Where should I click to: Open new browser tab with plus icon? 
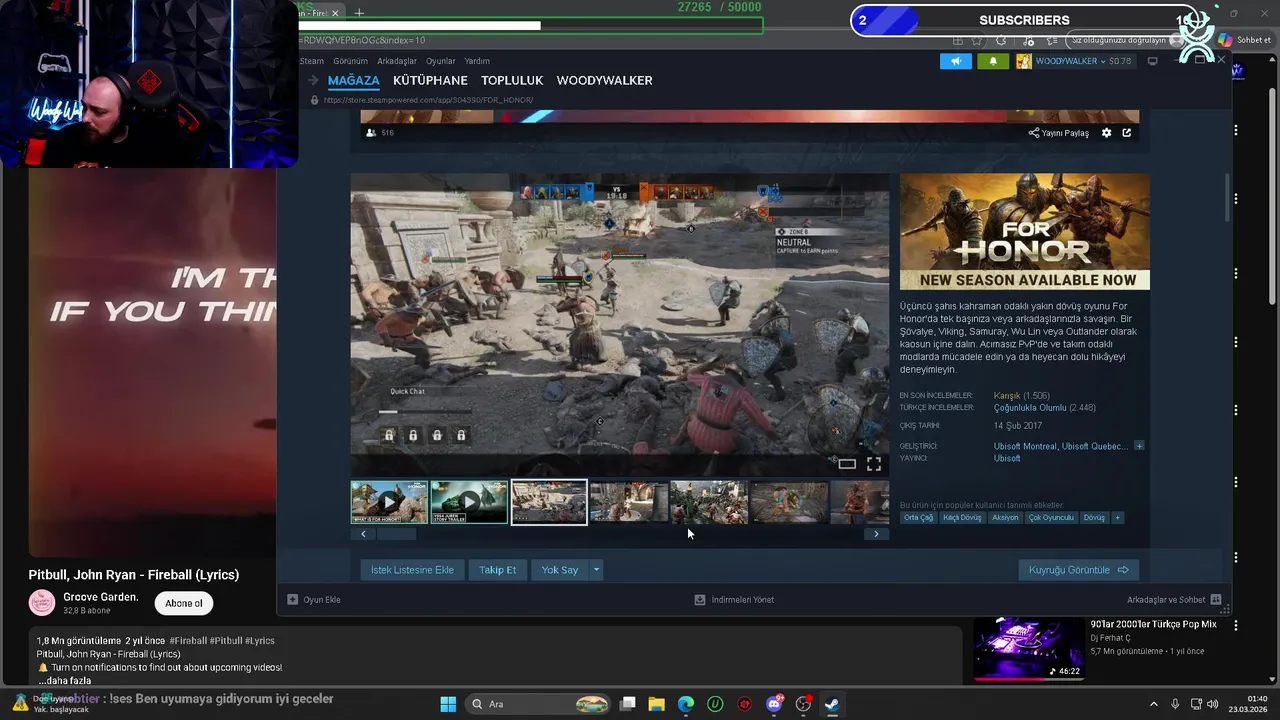point(359,13)
